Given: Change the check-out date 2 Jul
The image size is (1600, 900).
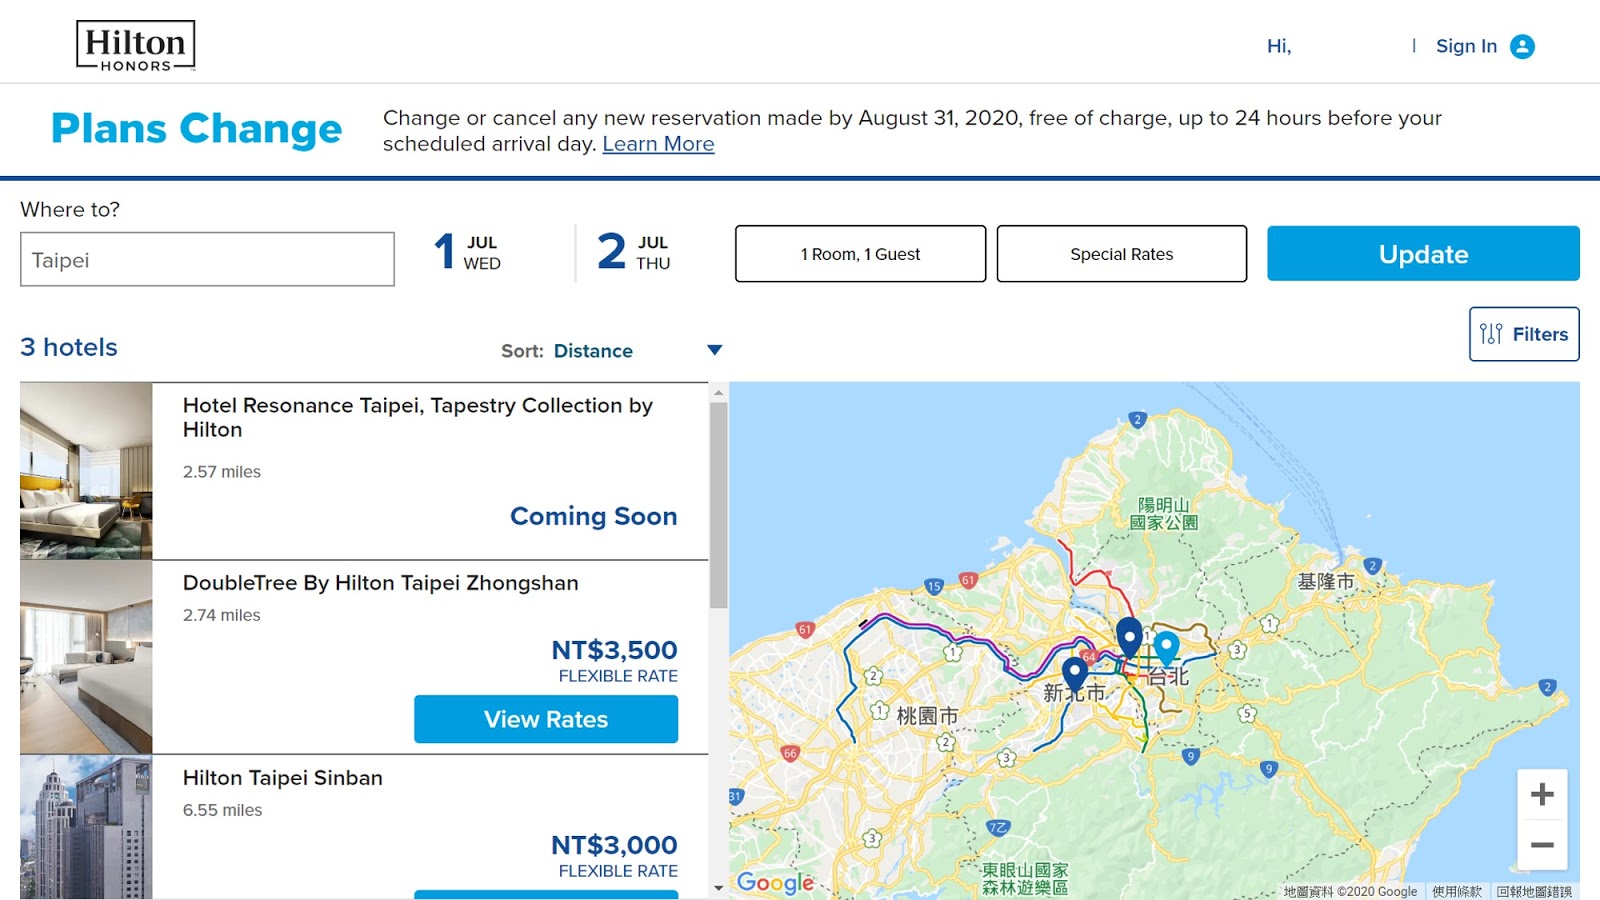Looking at the screenshot, I should pyautogui.click(x=634, y=252).
